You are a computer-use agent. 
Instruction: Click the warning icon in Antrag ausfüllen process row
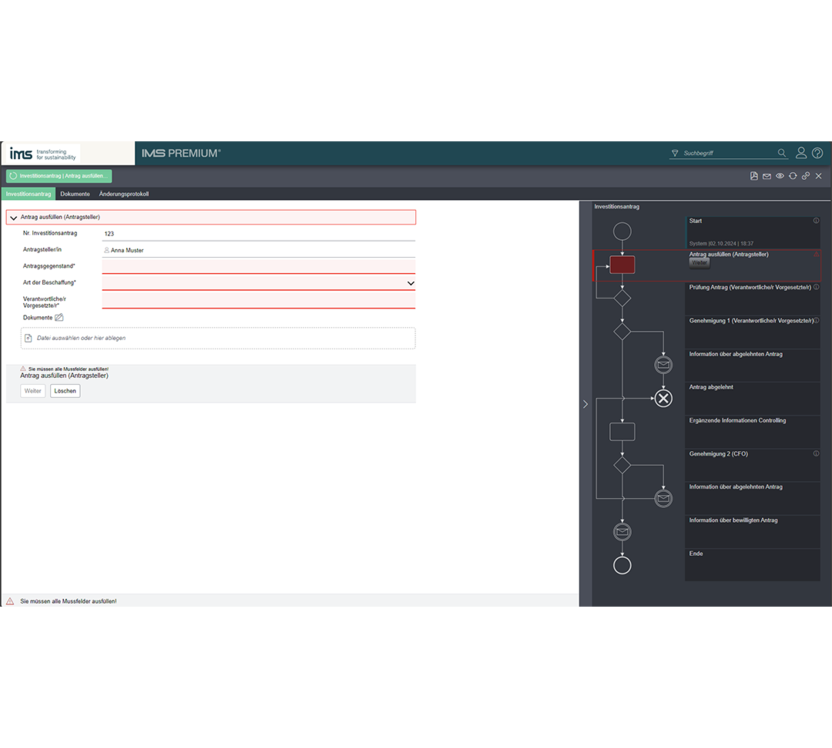tap(816, 254)
